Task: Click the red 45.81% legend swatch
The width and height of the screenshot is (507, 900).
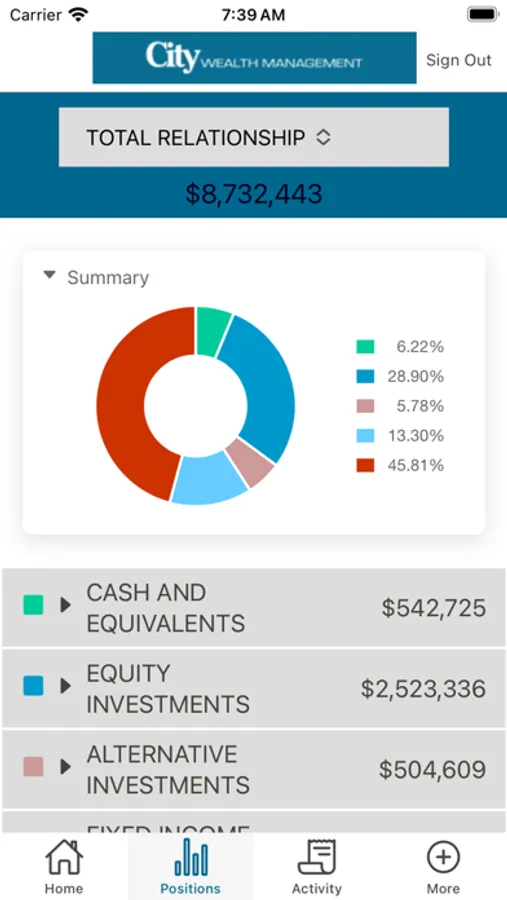Action: coord(365,465)
